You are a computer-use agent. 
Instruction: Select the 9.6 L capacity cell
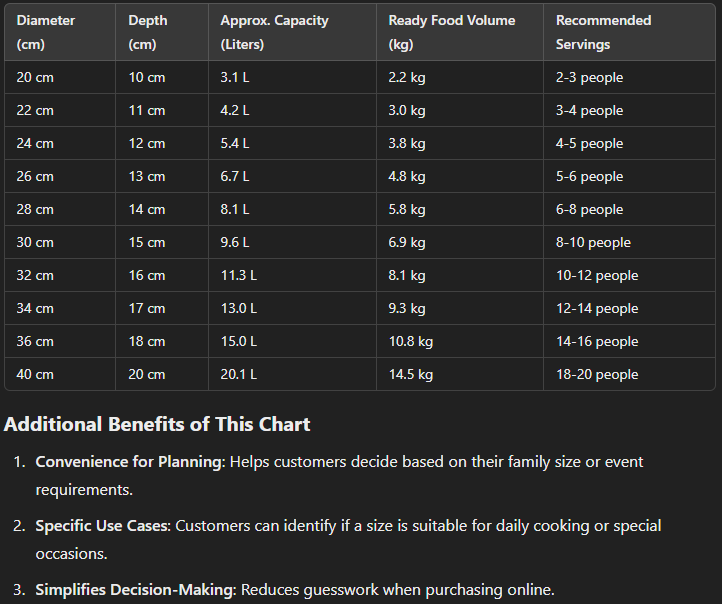(292, 243)
